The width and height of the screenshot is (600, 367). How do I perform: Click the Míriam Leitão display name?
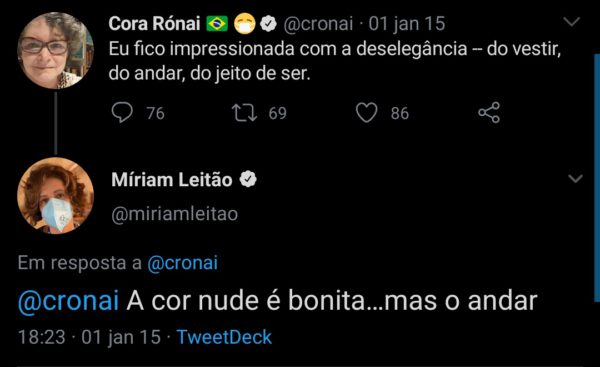[x=172, y=179]
